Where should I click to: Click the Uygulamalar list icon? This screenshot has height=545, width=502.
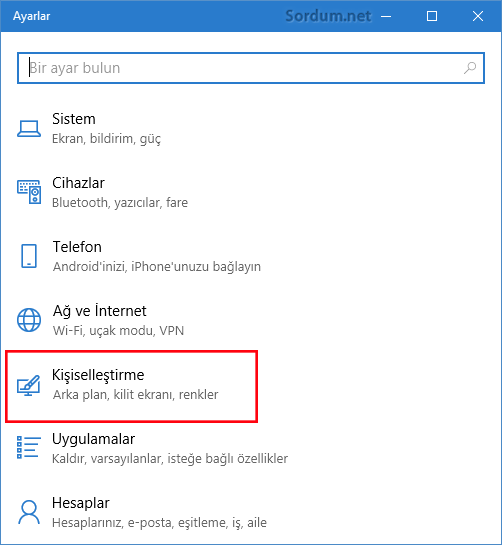pyautogui.click(x=29, y=448)
